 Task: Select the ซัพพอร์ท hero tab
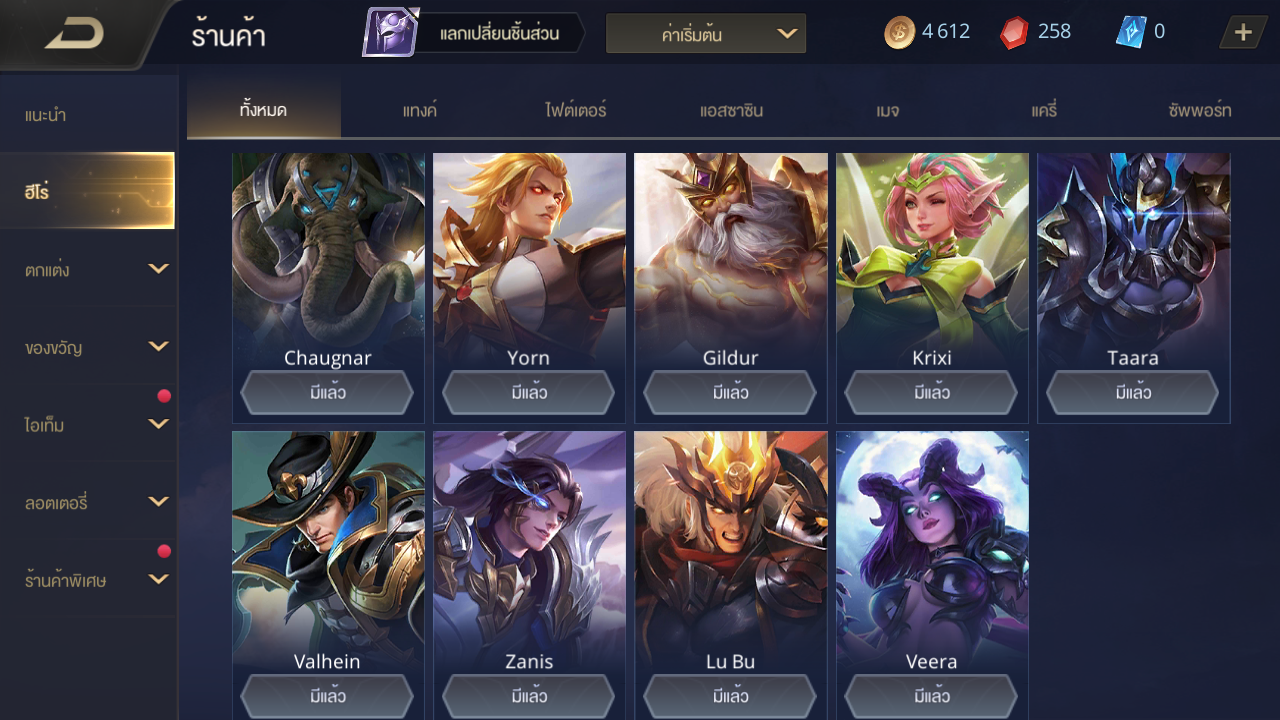[1199, 110]
